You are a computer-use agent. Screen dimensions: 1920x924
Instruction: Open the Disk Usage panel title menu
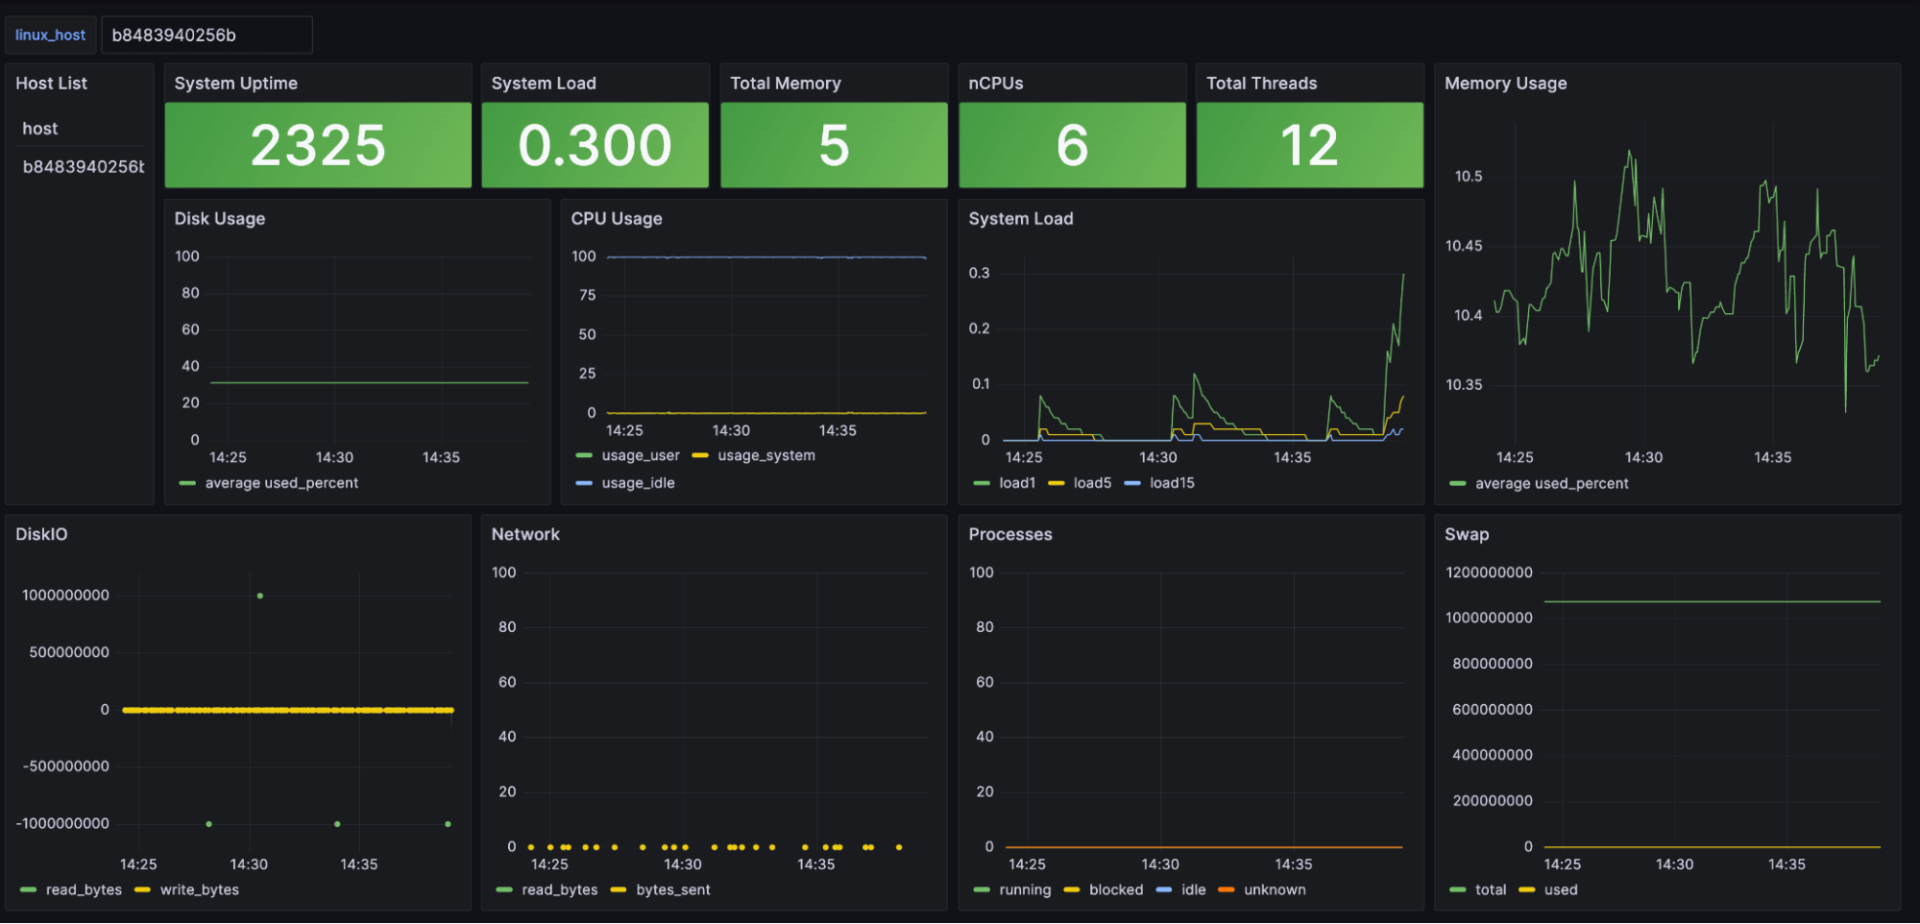(220, 218)
